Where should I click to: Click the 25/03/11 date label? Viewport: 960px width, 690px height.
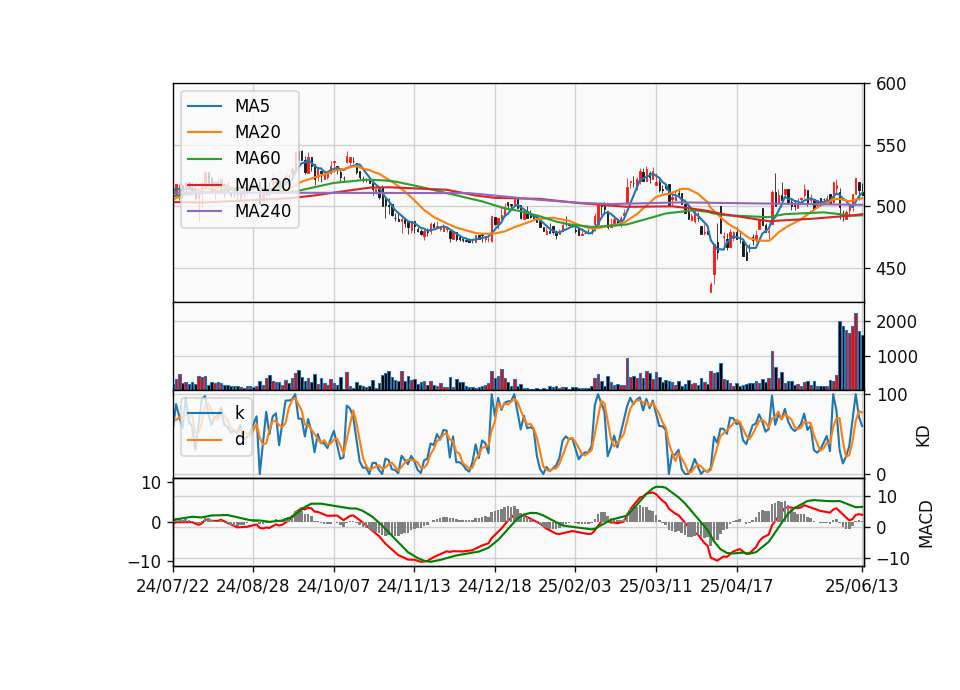click(656, 586)
